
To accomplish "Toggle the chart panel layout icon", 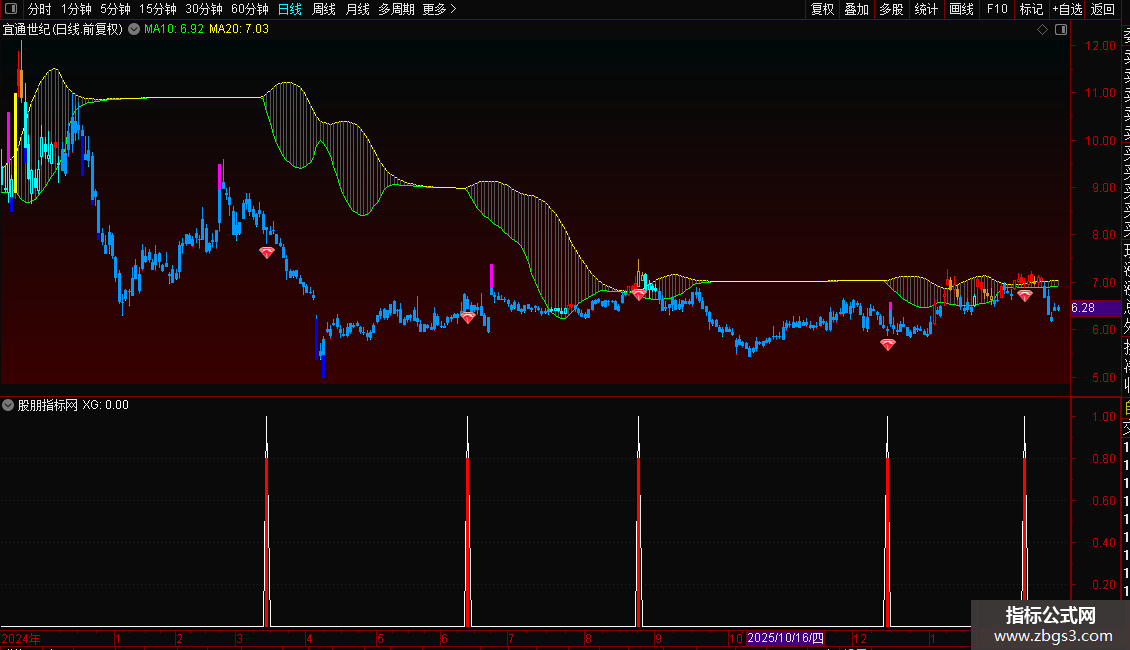I will (1061, 29).
